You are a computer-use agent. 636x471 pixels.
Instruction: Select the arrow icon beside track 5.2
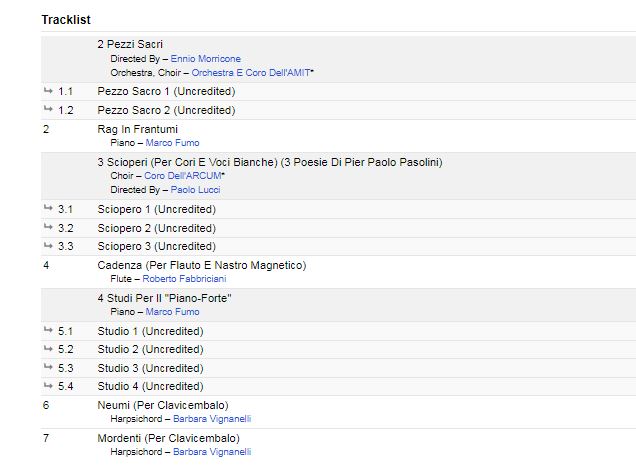pyautogui.click(x=49, y=349)
